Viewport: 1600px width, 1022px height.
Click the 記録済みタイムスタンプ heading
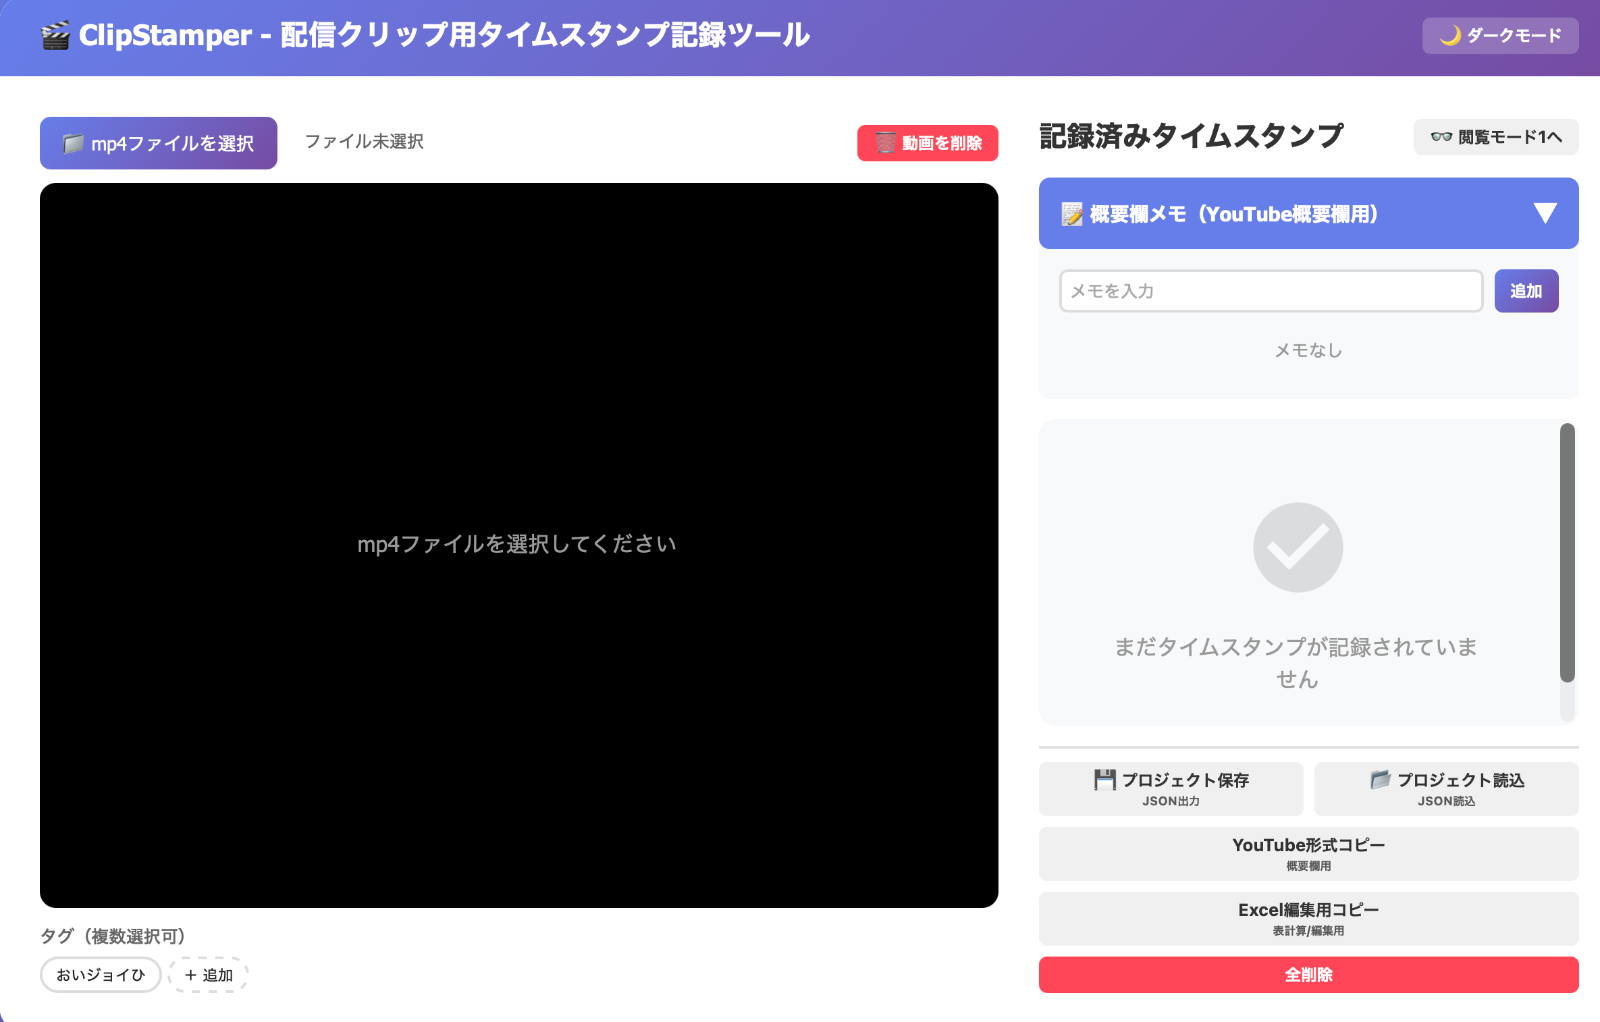click(1191, 136)
